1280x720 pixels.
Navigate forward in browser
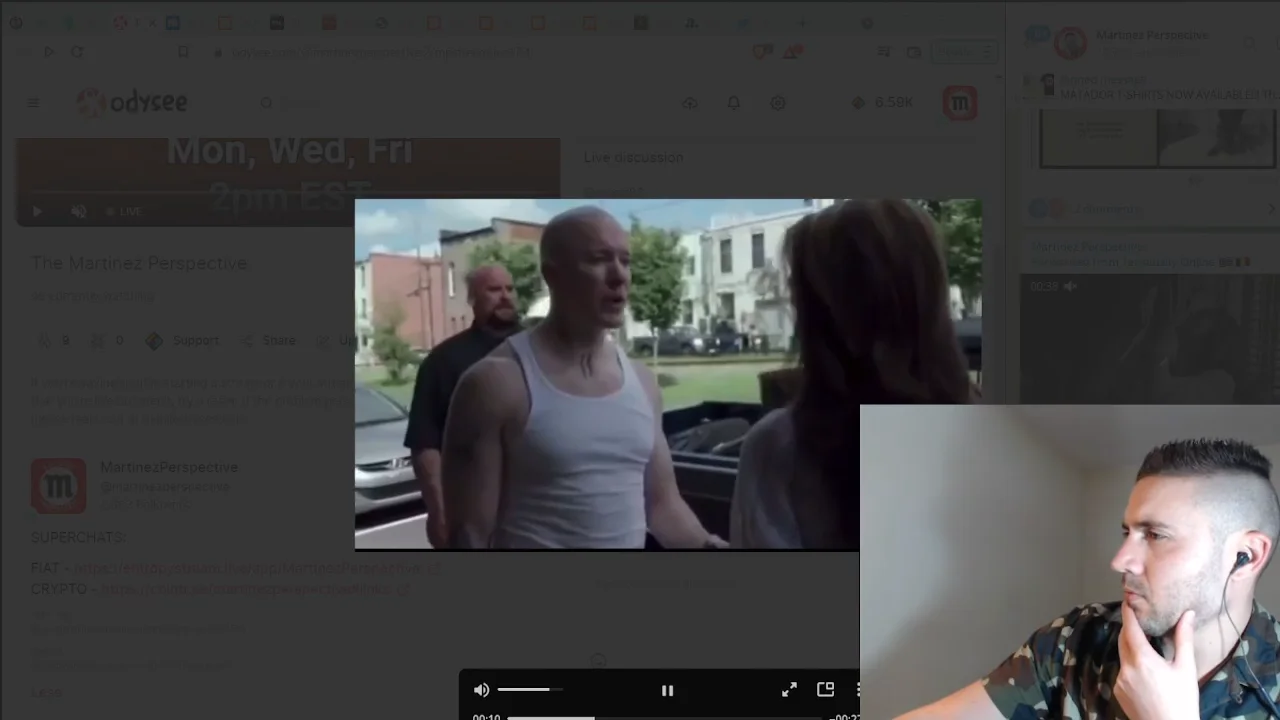(x=48, y=52)
